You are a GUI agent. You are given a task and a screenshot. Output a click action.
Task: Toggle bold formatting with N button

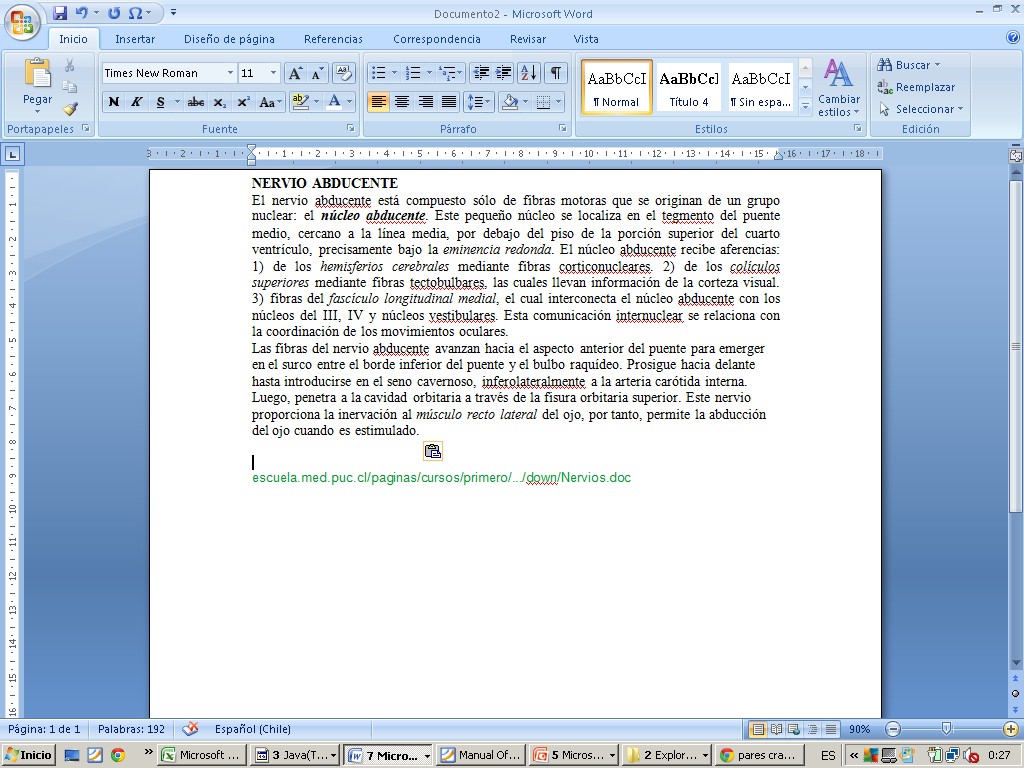(x=114, y=102)
